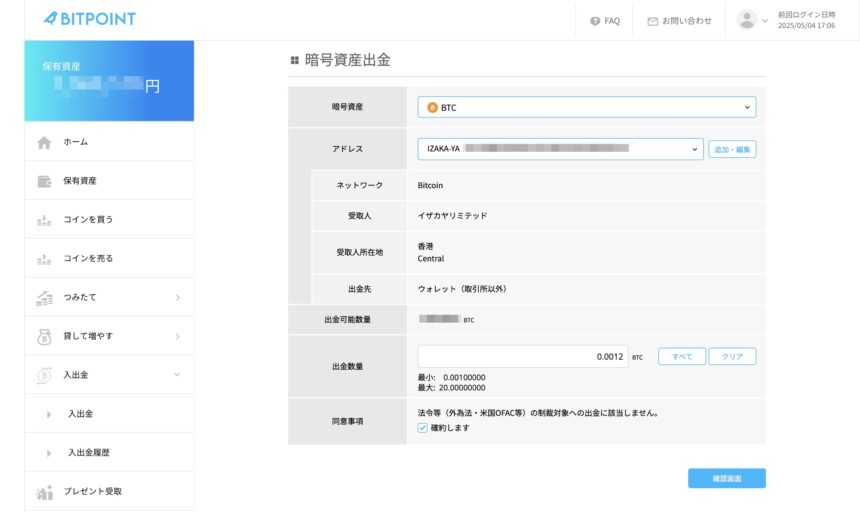
Task: Open the お問い合わせ link
Action: (x=680, y=21)
